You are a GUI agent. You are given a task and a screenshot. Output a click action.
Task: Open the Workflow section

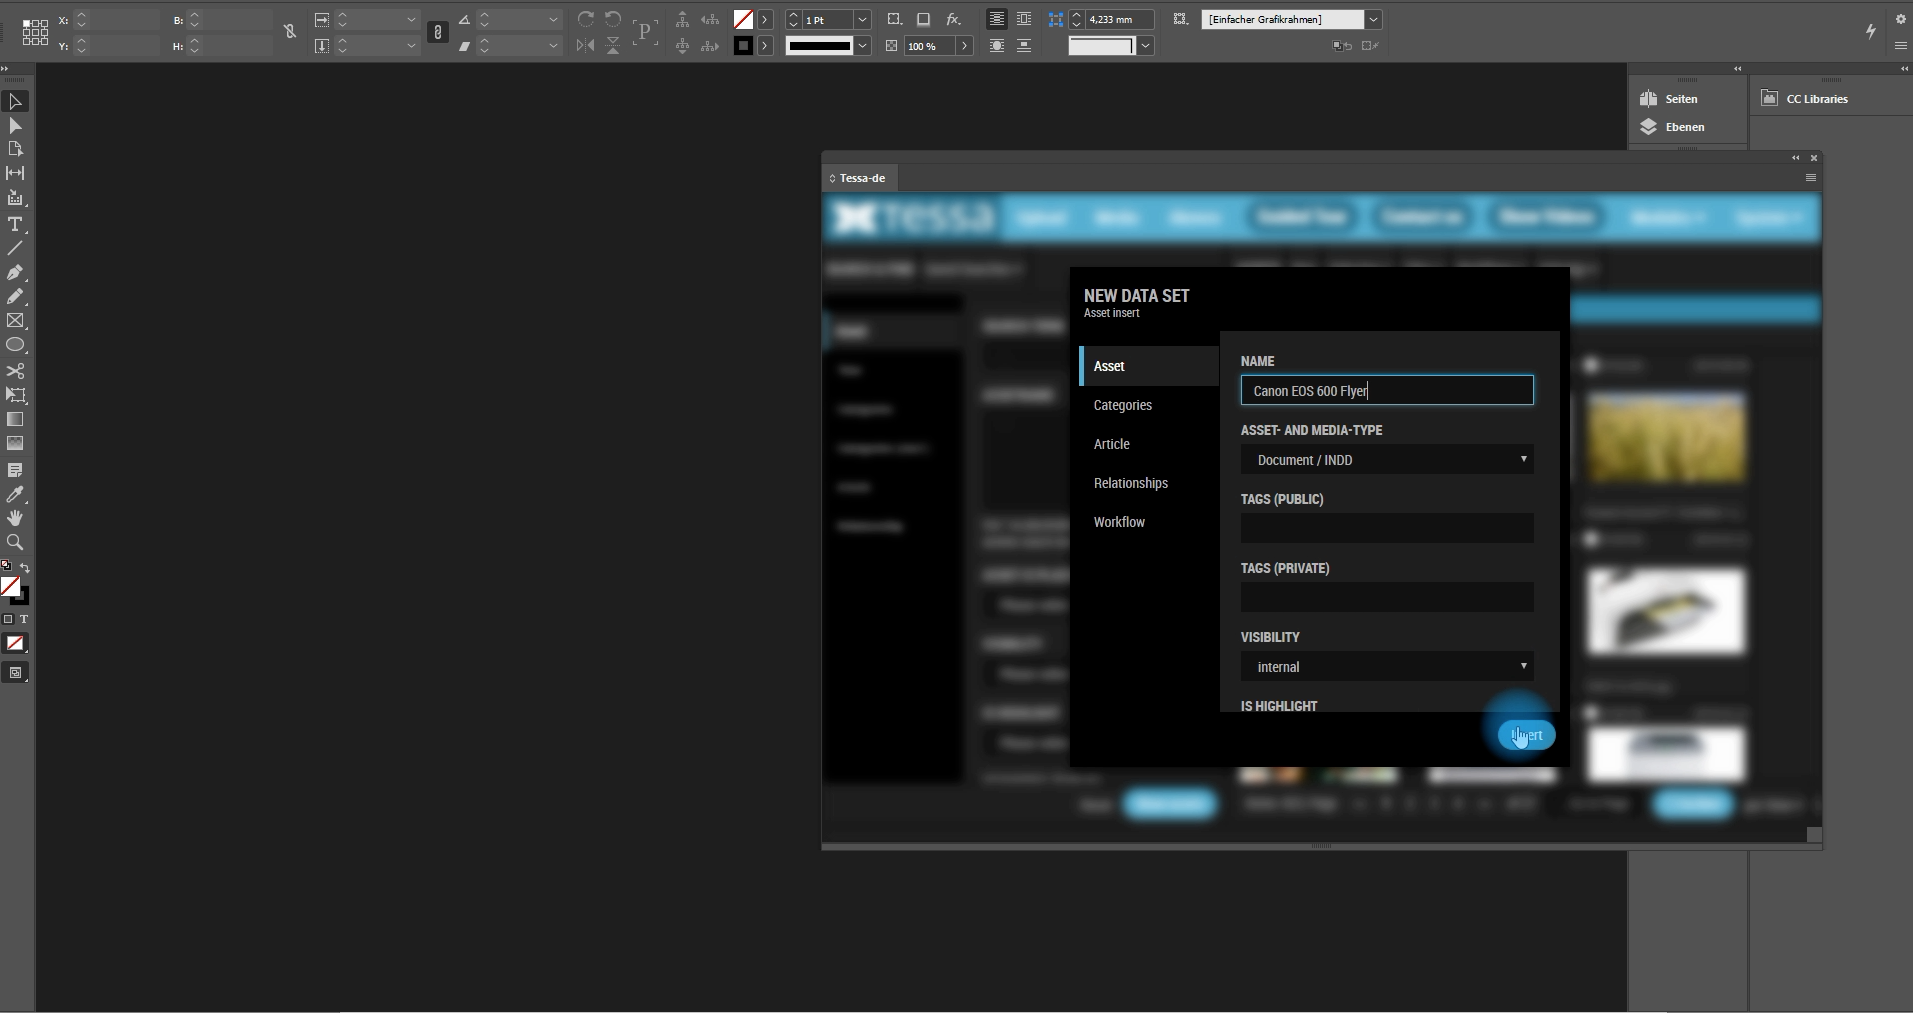tap(1119, 522)
